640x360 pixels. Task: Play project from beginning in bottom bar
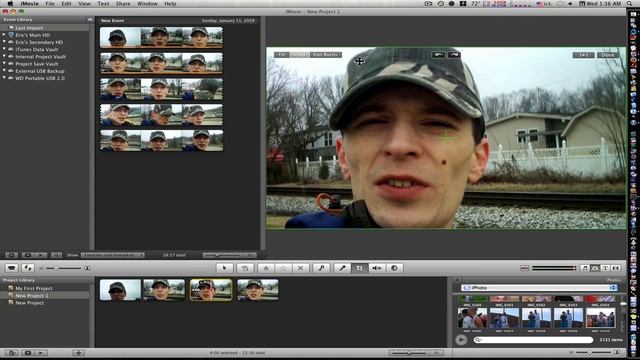click(41, 353)
